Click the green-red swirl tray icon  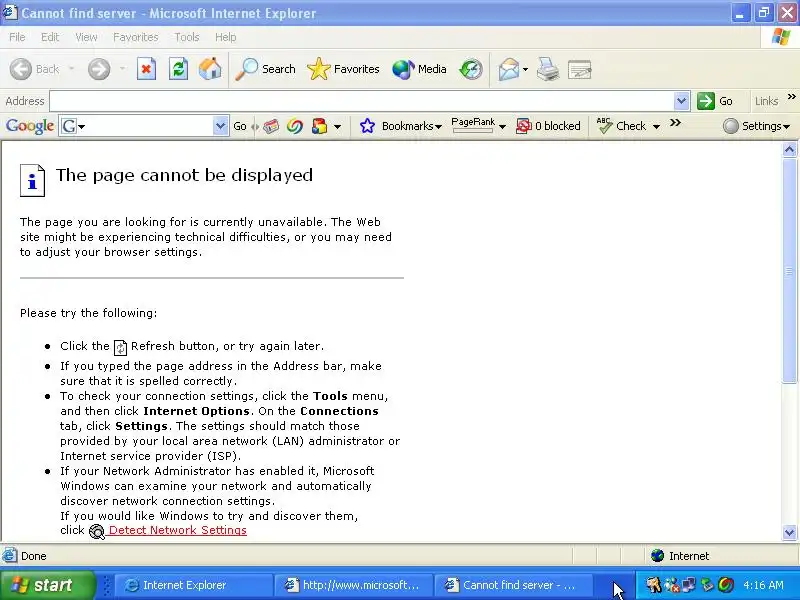726,585
